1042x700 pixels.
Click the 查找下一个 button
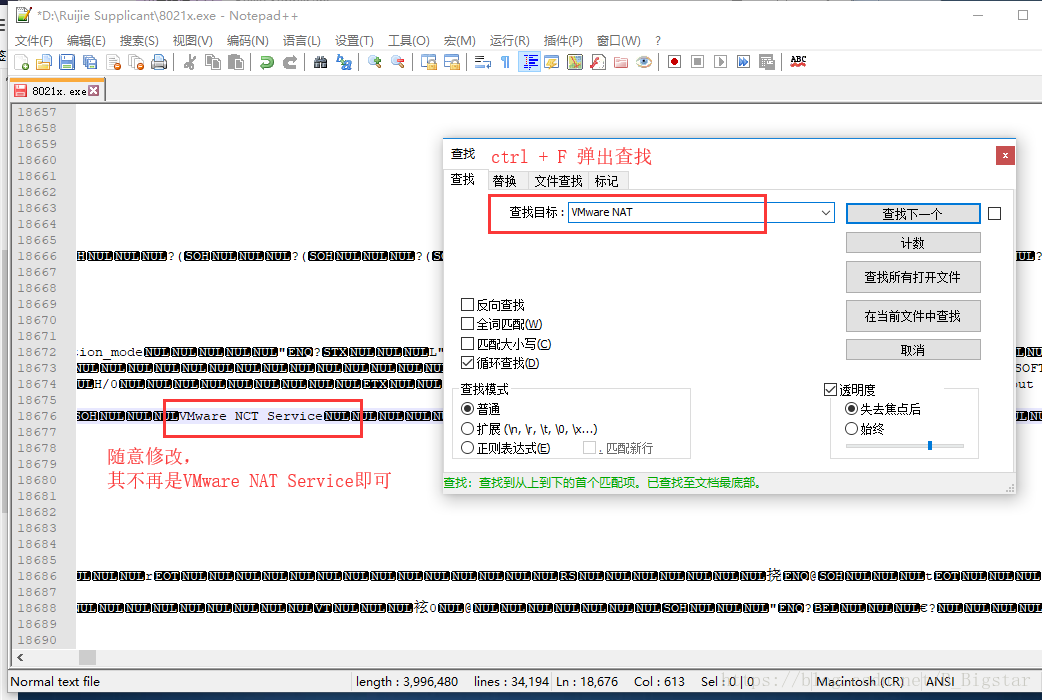(912, 213)
